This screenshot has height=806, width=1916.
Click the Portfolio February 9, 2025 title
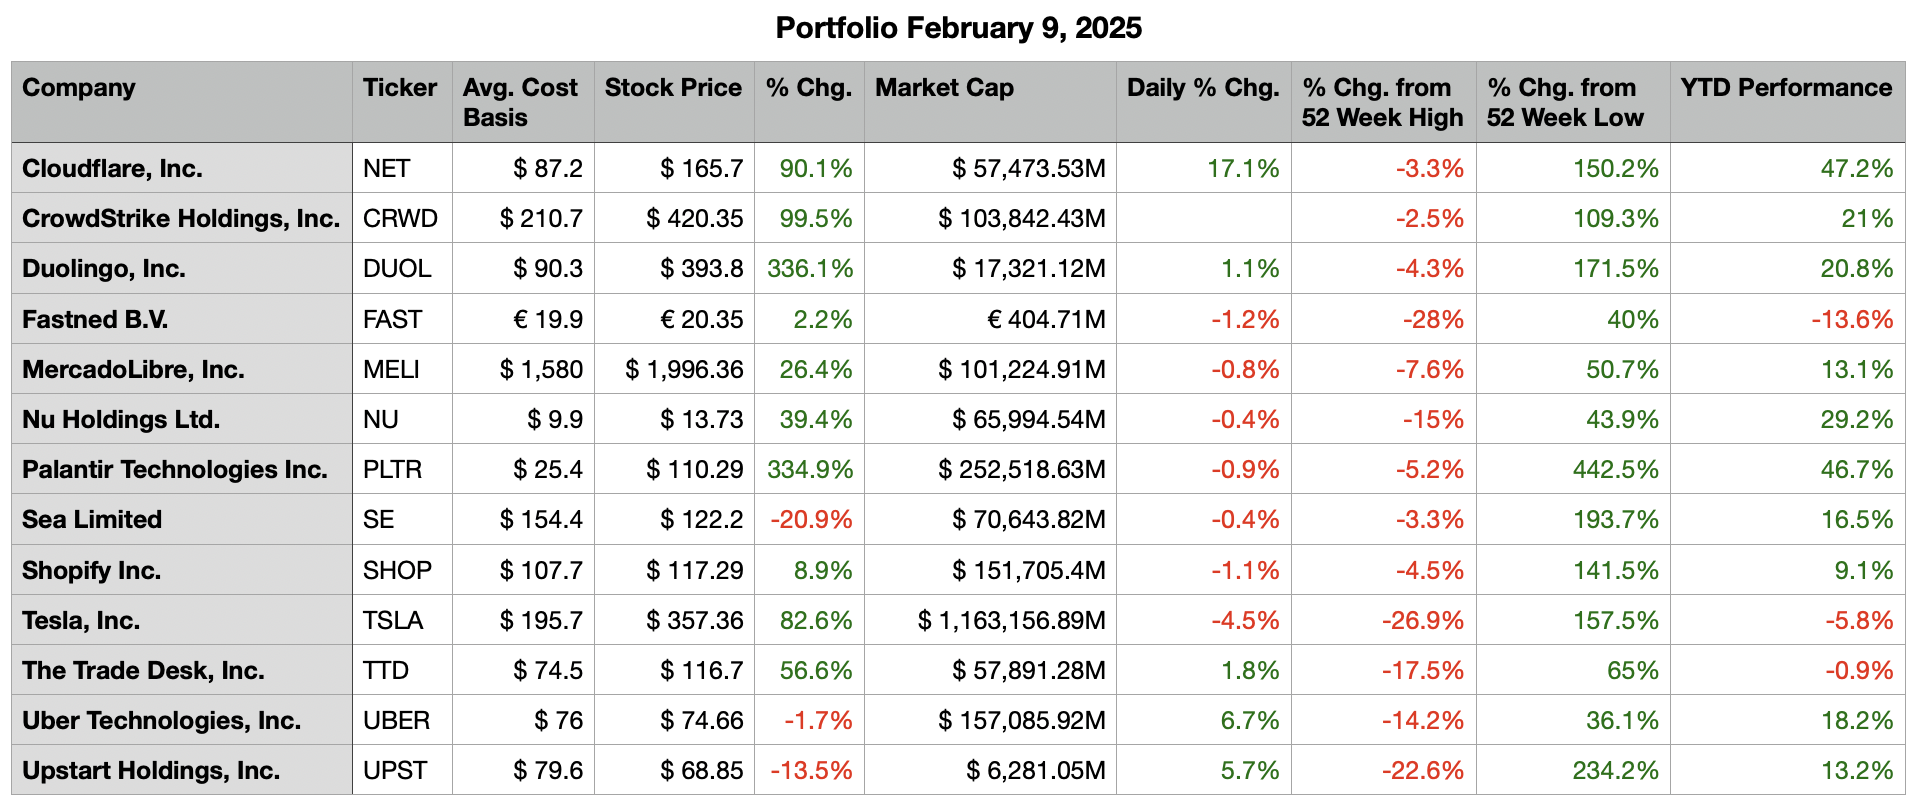point(958,28)
